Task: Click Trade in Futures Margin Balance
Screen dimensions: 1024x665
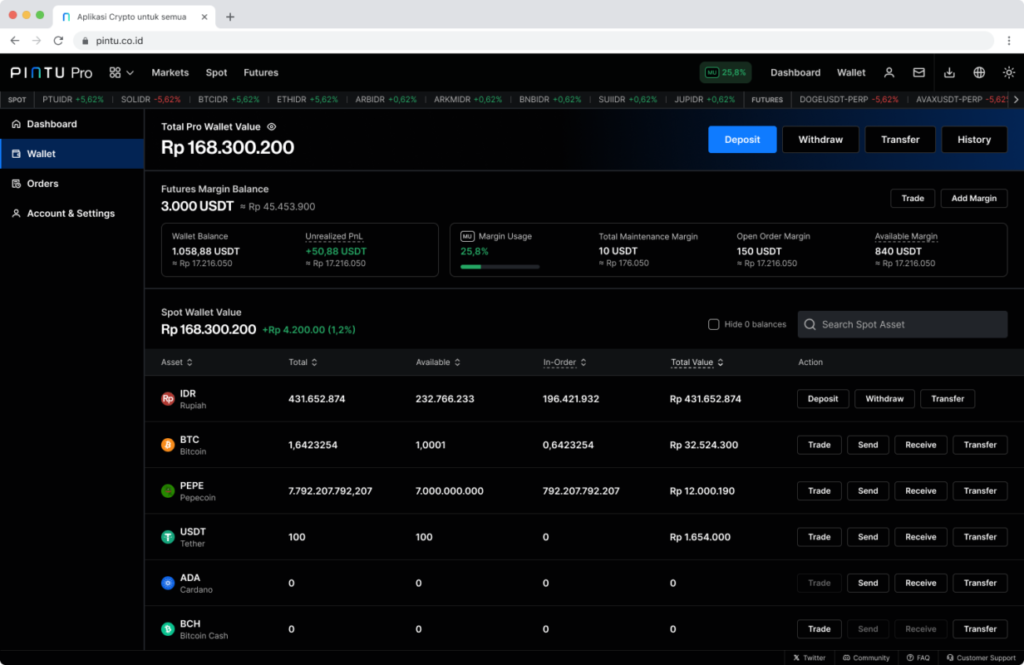Action: coord(912,199)
